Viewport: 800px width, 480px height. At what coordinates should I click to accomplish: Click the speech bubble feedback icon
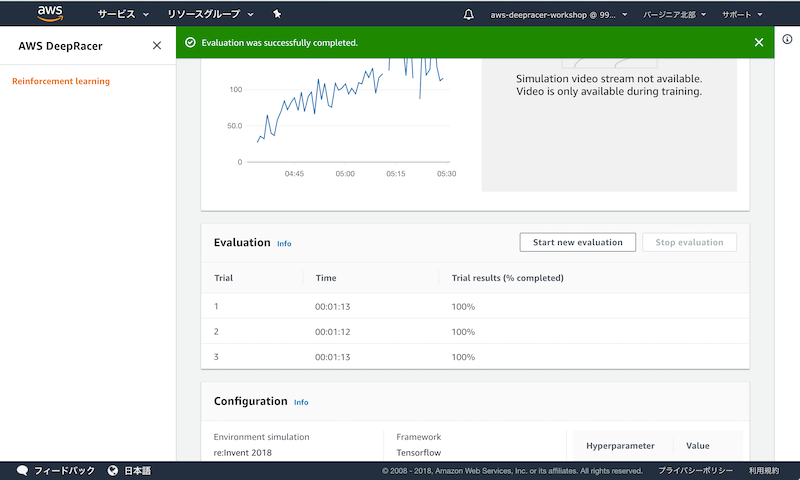click(22, 470)
